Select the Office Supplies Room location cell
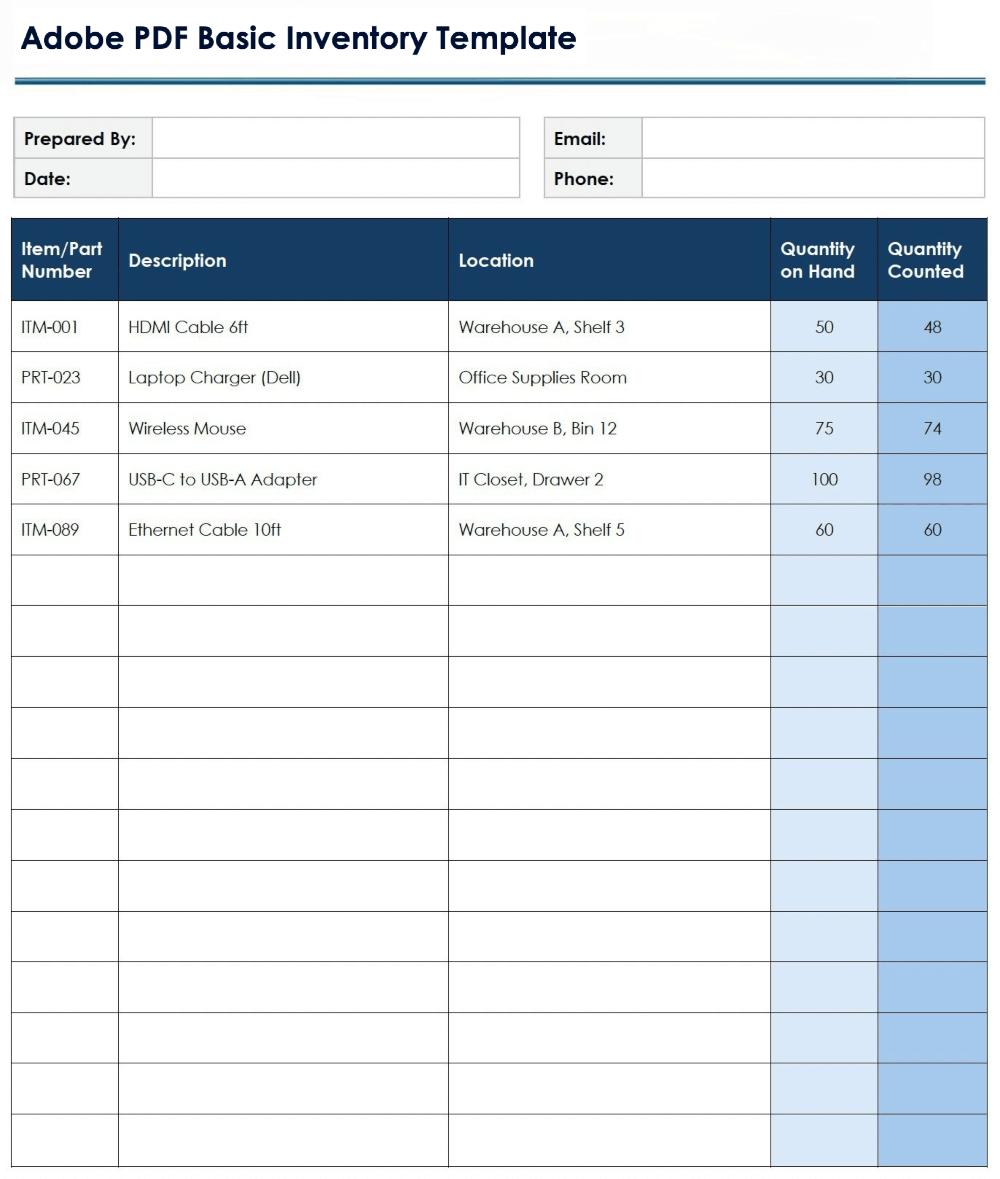The height and width of the screenshot is (1179, 1000). click(x=543, y=378)
